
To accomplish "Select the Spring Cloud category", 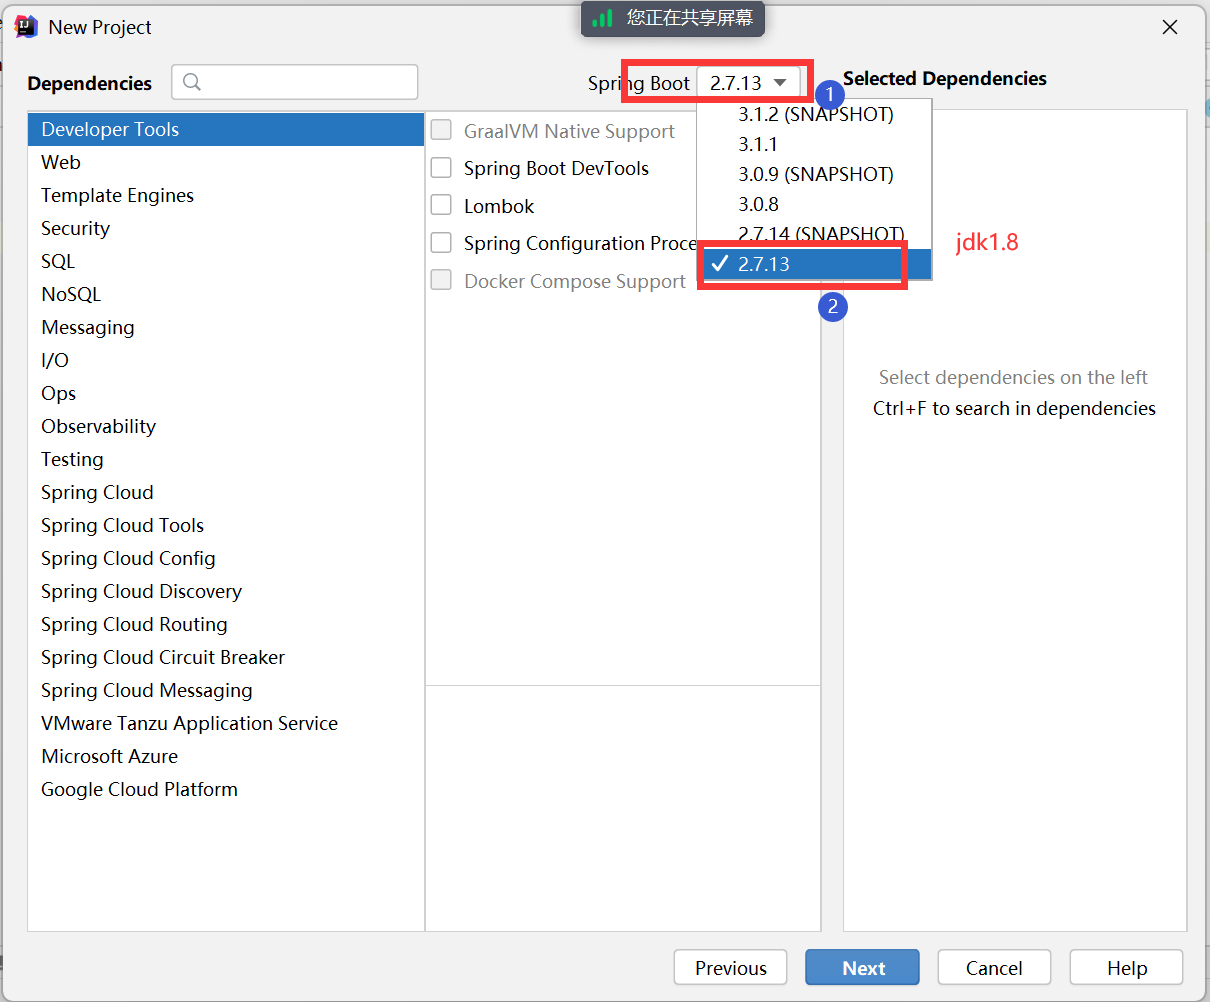I will [226, 492].
